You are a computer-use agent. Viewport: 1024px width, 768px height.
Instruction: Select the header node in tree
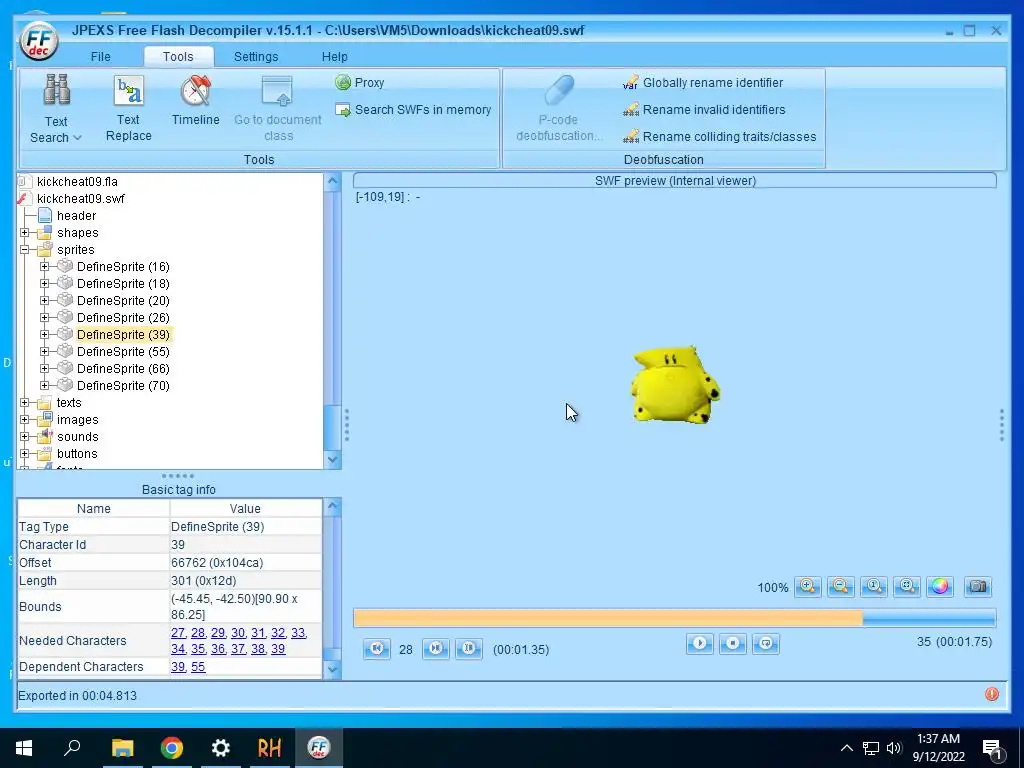76,216
